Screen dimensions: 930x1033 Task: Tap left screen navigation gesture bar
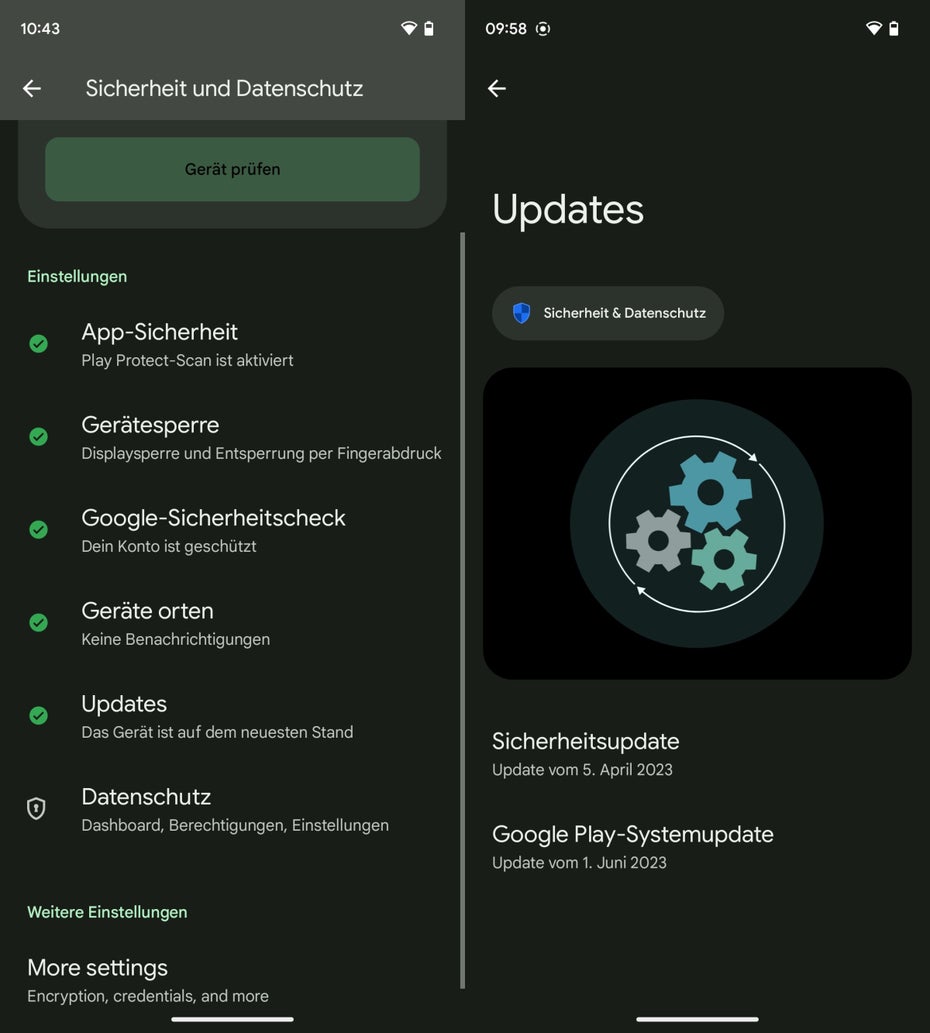(232, 1019)
